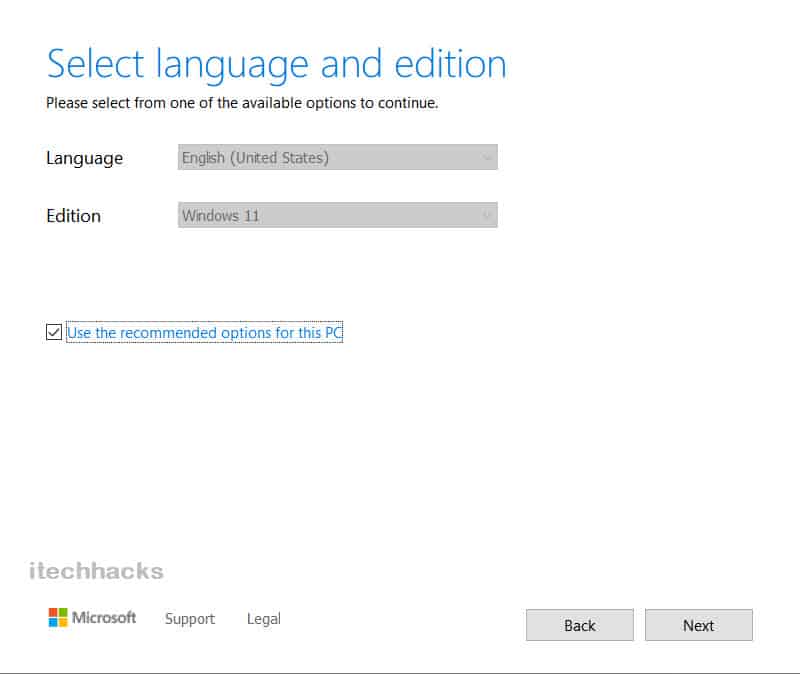800x674 pixels.
Task: Uncheck the recommended options checkbox
Action: (54, 332)
